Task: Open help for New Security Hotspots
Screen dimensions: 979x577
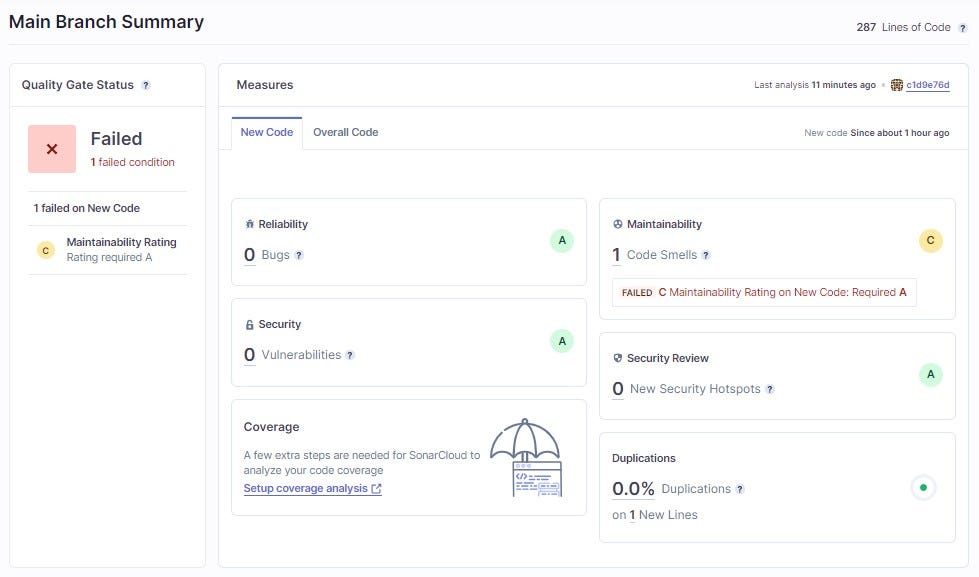Action: tap(769, 390)
